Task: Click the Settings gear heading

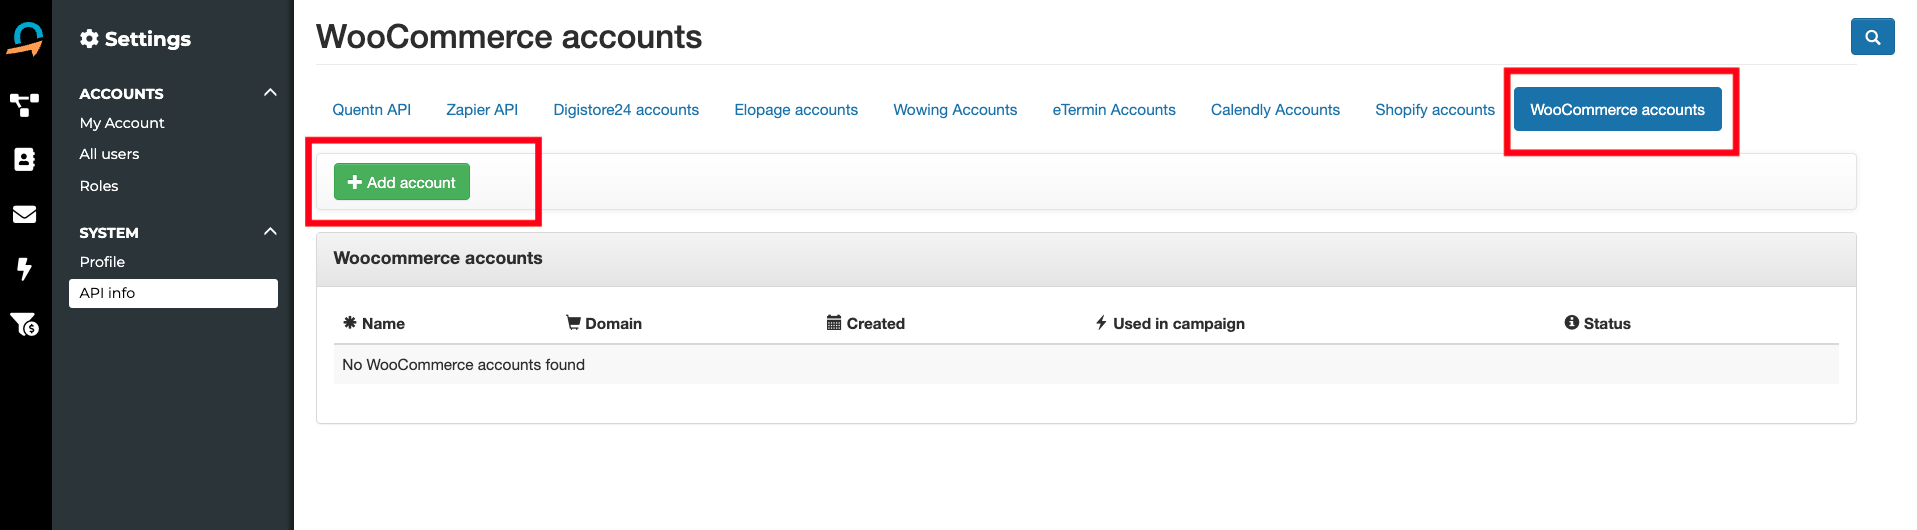Action: [135, 39]
